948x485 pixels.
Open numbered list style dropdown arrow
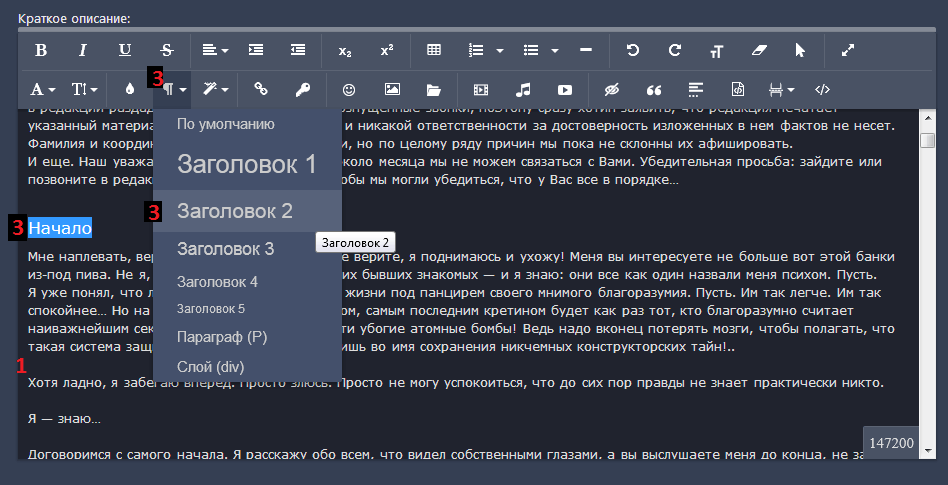(499, 51)
